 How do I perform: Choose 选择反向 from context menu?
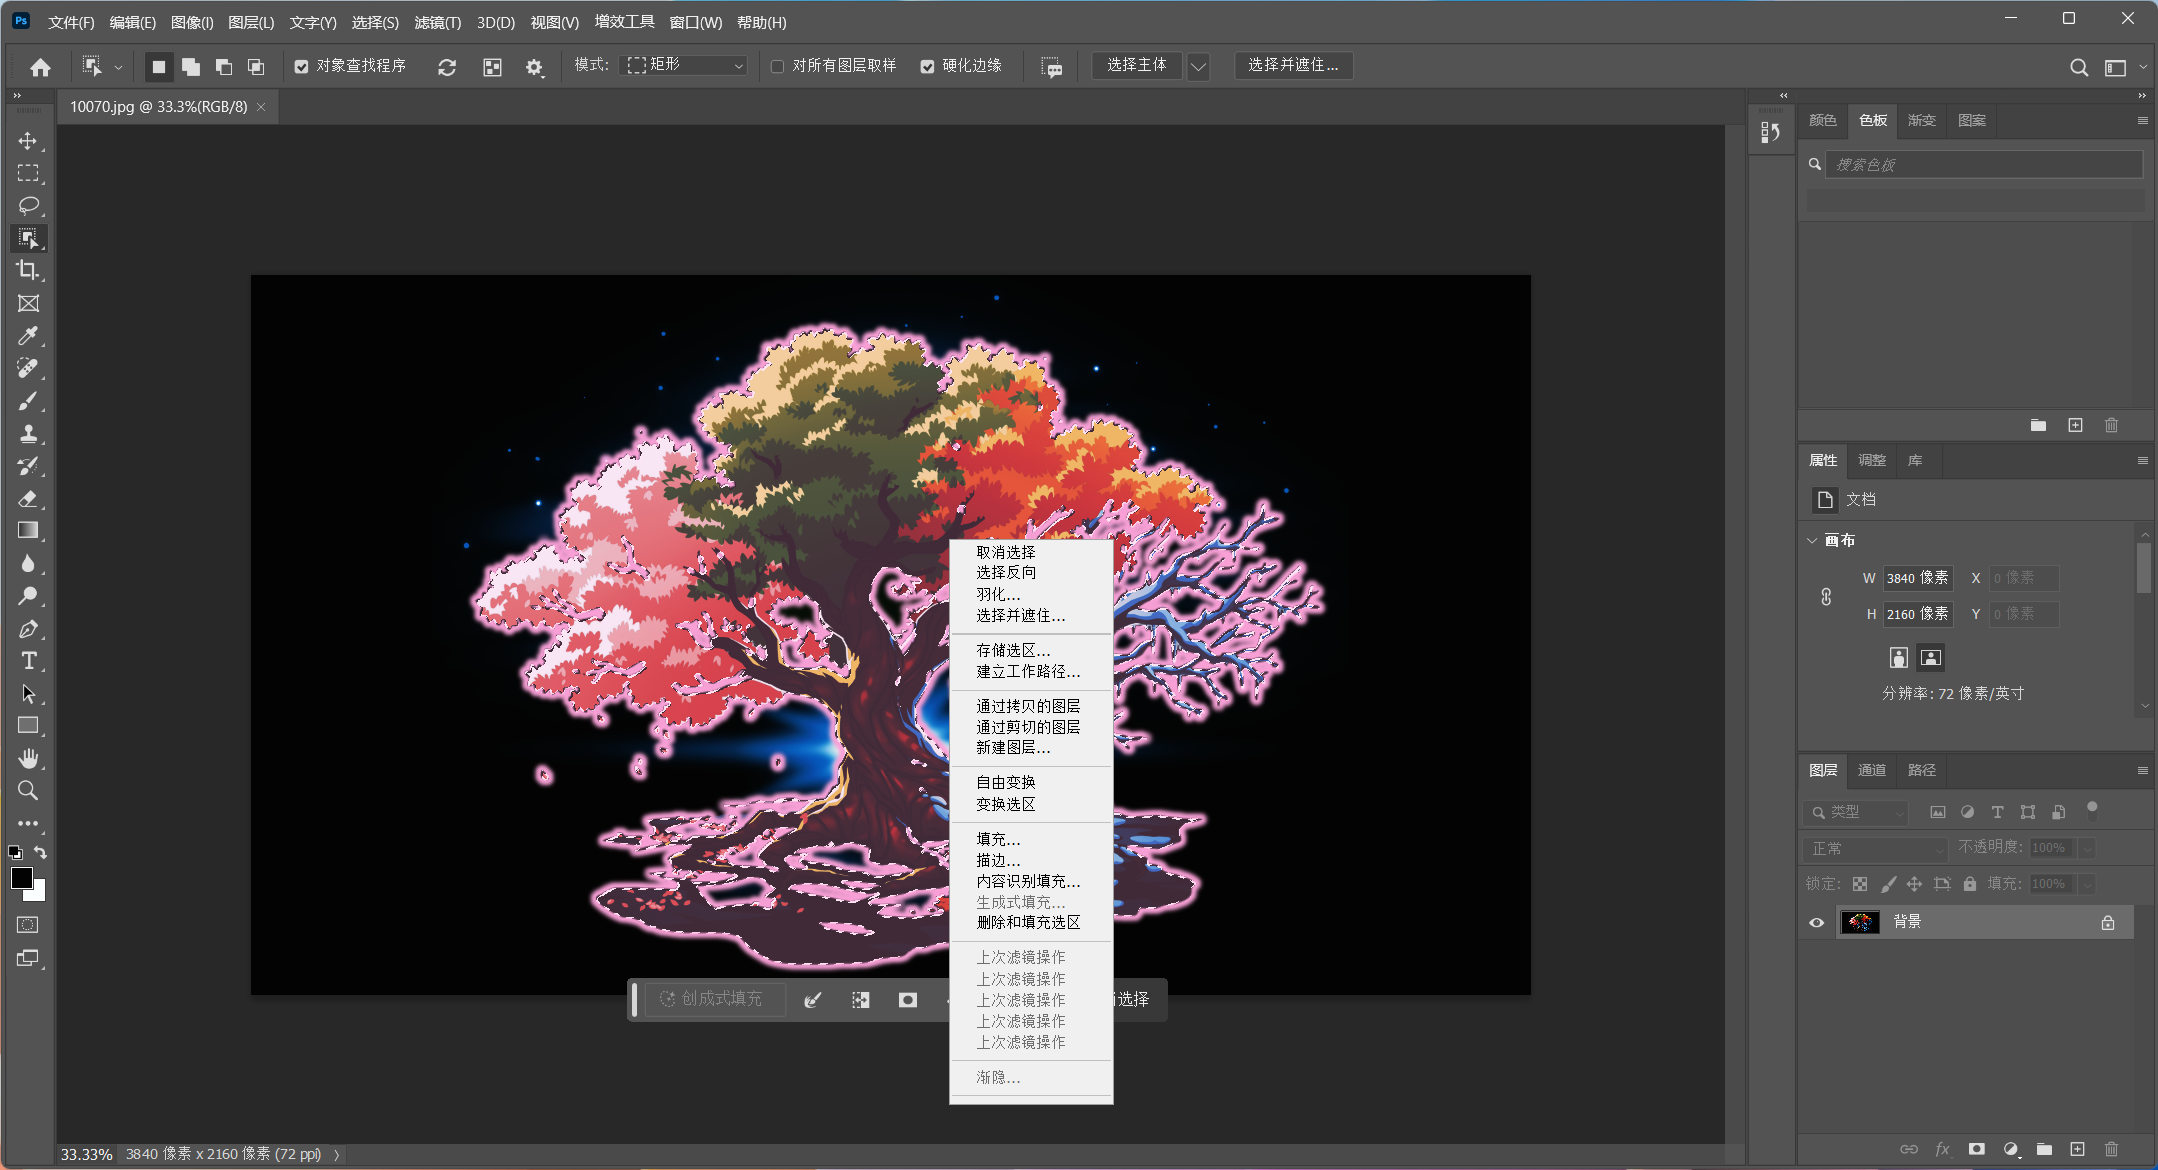tap(1006, 572)
